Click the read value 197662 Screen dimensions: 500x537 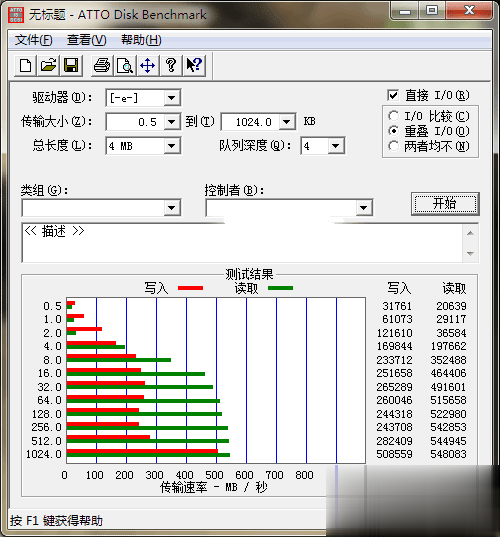coord(448,346)
